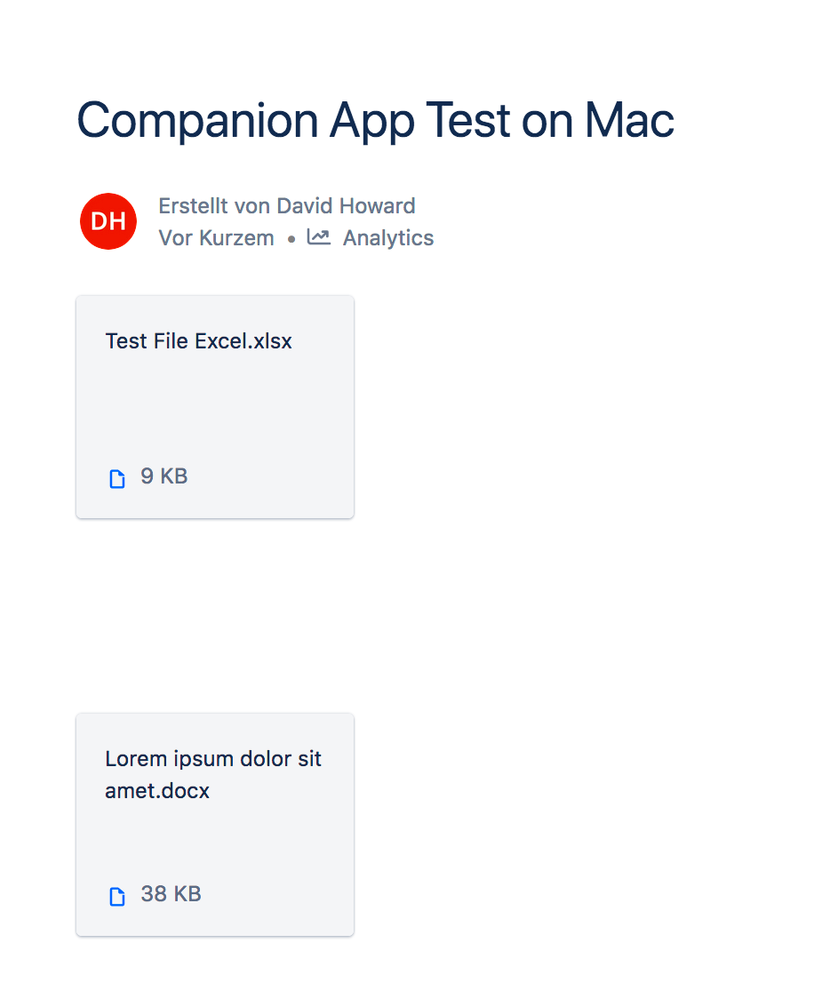
Task: Open the Analytics link text
Action: pyautogui.click(x=389, y=238)
